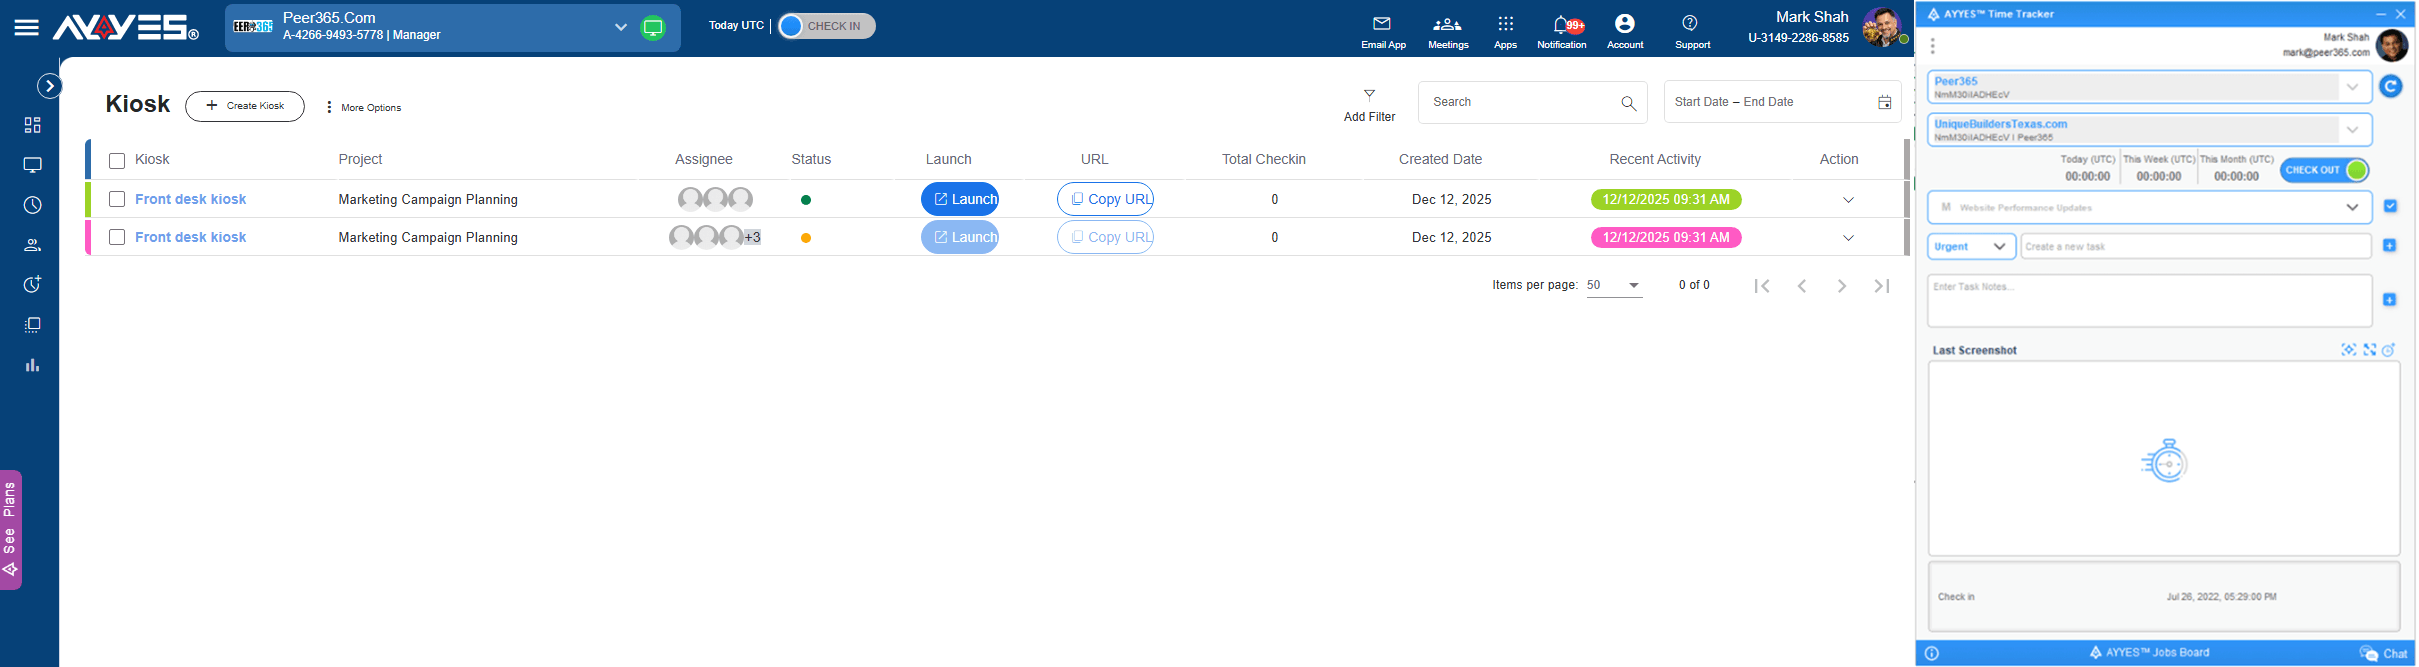Launch the kiosk with green status
Viewport: 2419px width, 667px height.
(x=960, y=199)
